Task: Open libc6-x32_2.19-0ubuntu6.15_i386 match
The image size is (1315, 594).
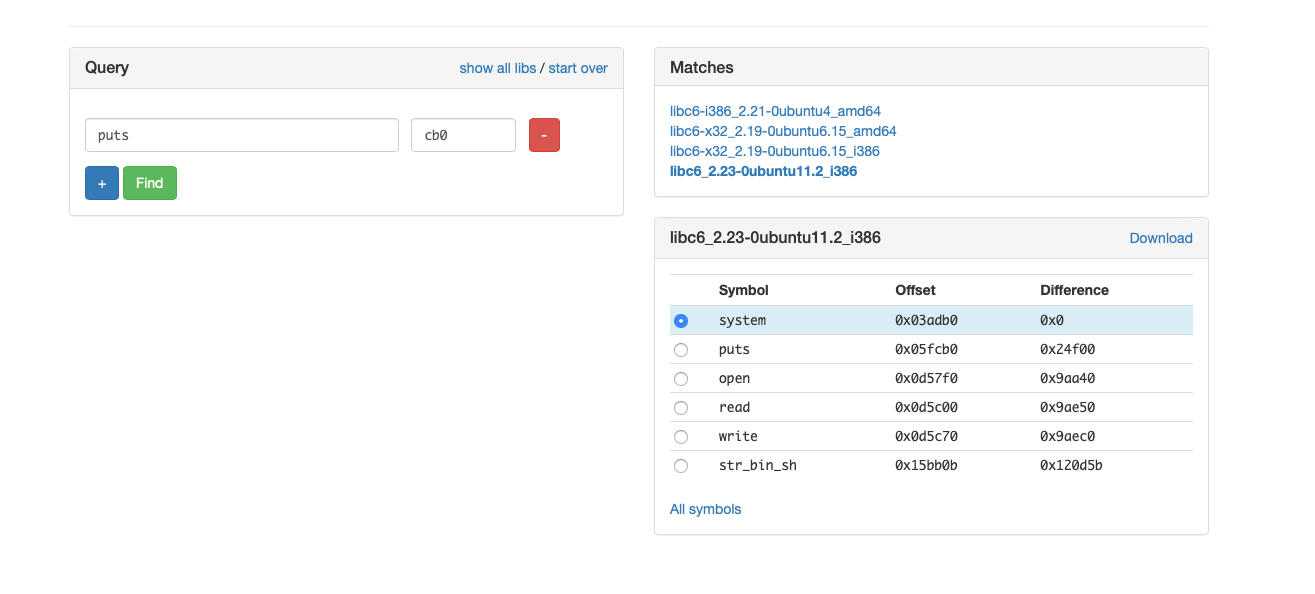Action: point(775,151)
